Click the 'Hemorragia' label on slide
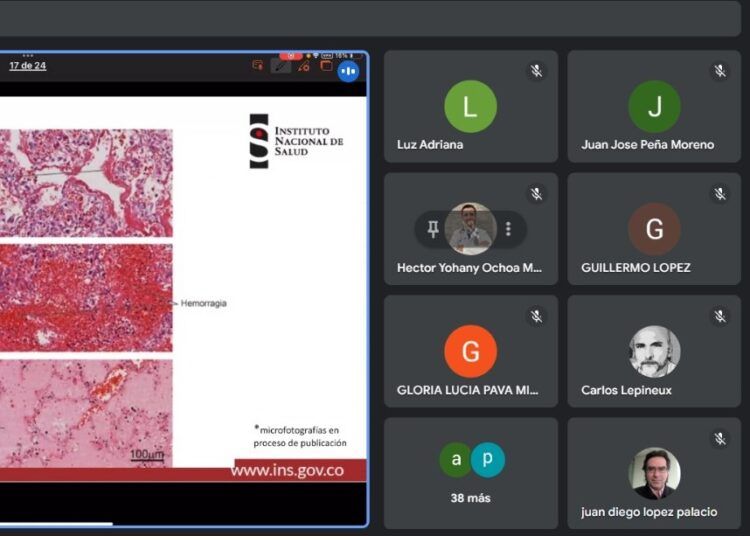Screen dimensions: 750x536 pos(203,303)
